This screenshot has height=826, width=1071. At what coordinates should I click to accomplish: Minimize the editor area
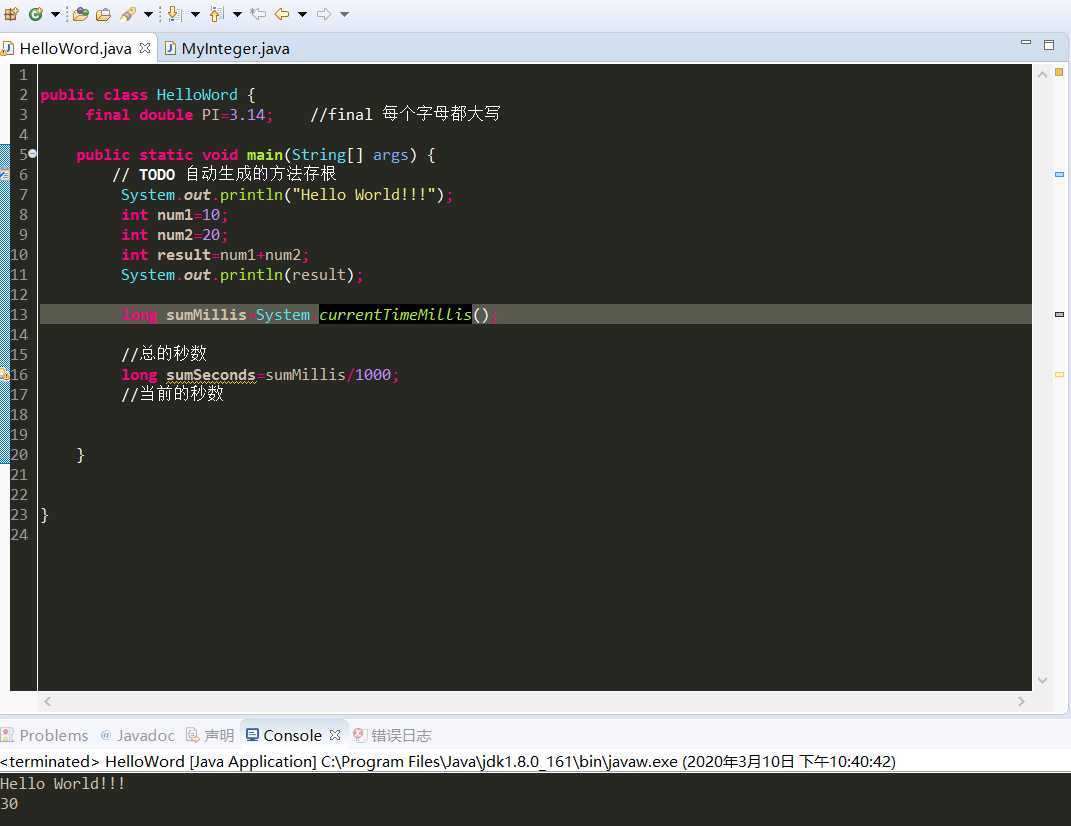(x=1025, y=43)
